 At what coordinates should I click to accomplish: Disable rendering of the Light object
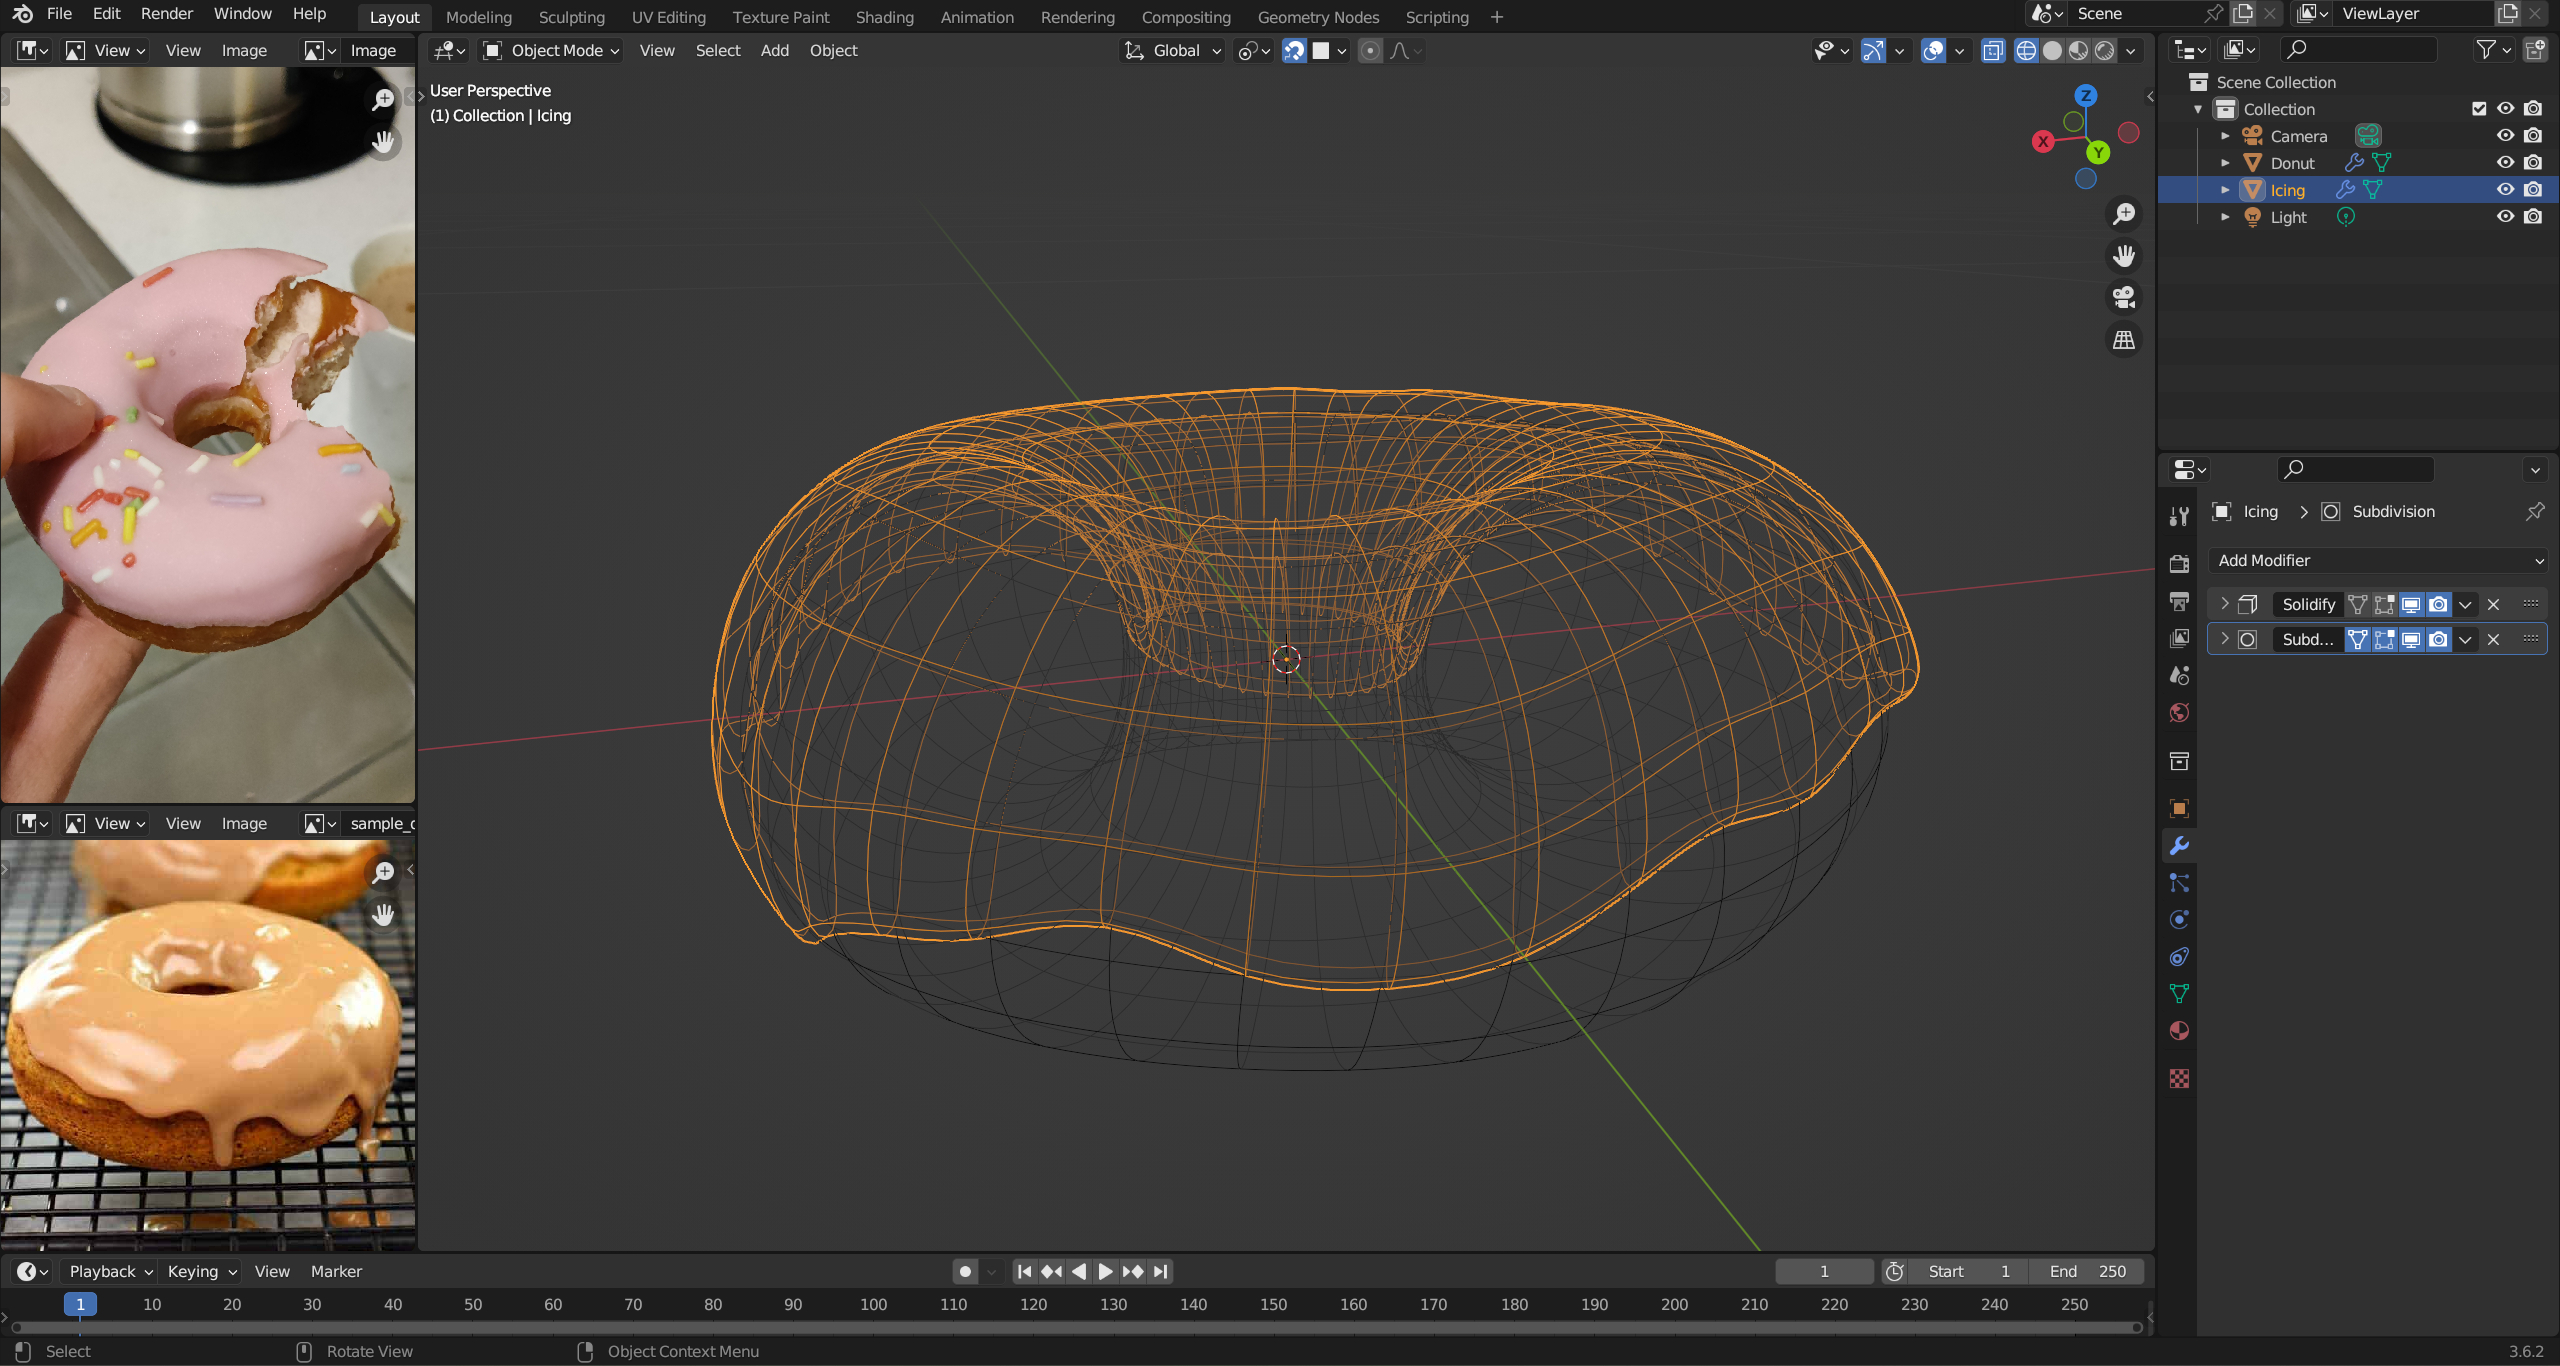pyautogui.click(x=2533, y=217)
